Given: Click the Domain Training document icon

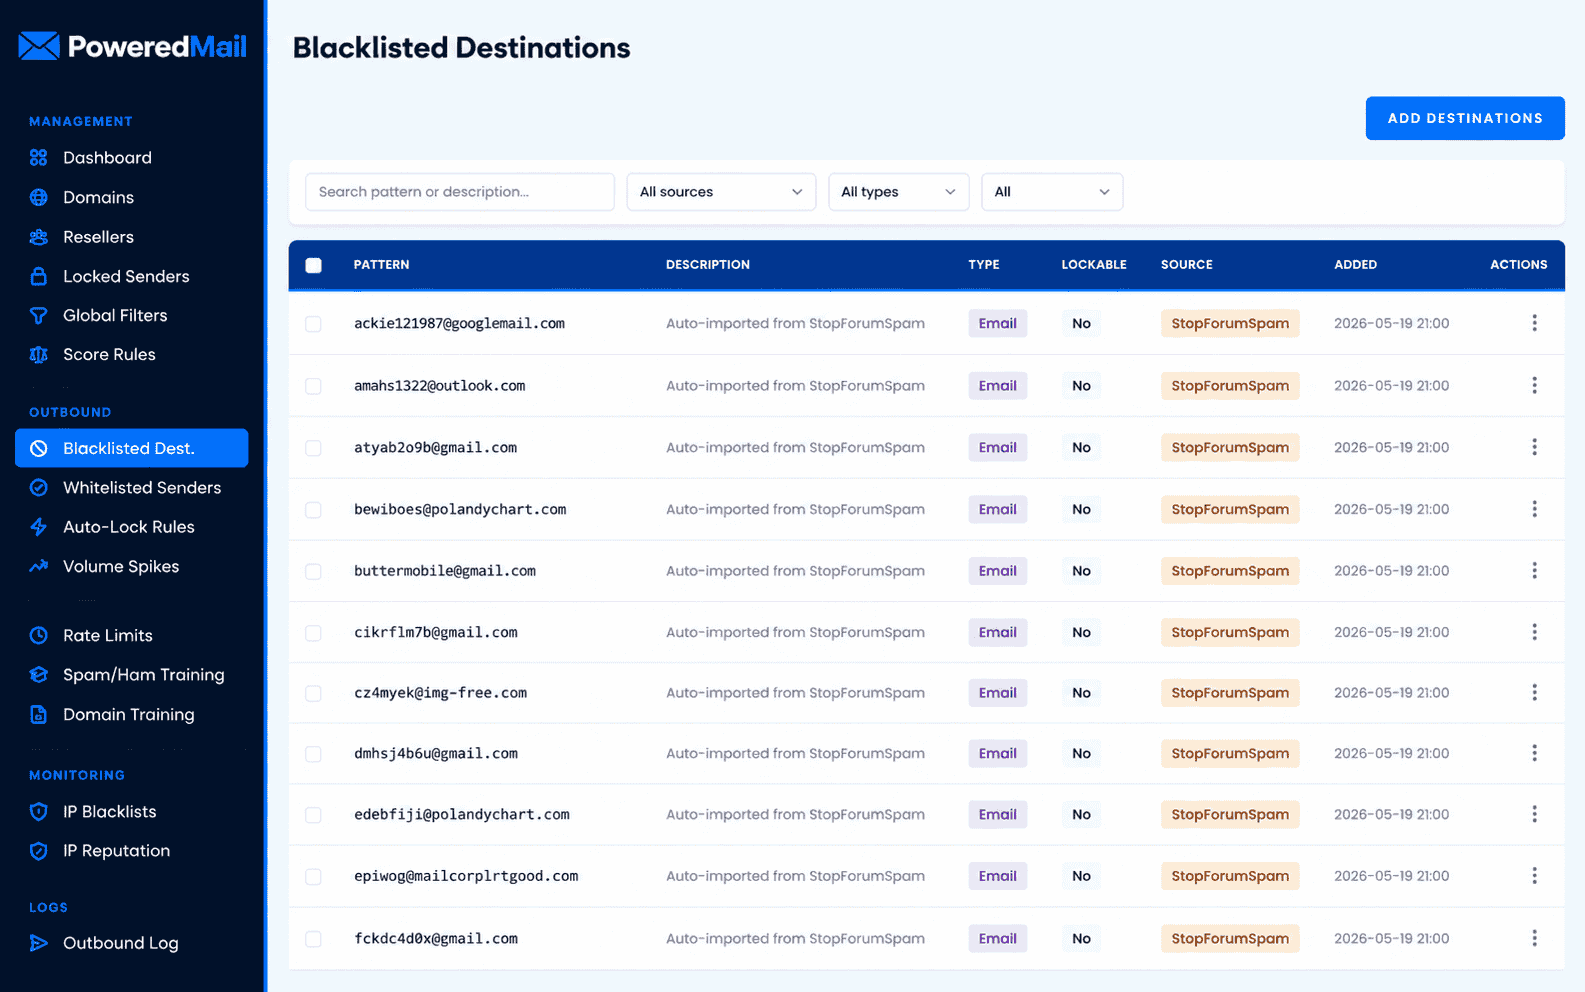Looking at the screenshot, I should click(39, 714).
